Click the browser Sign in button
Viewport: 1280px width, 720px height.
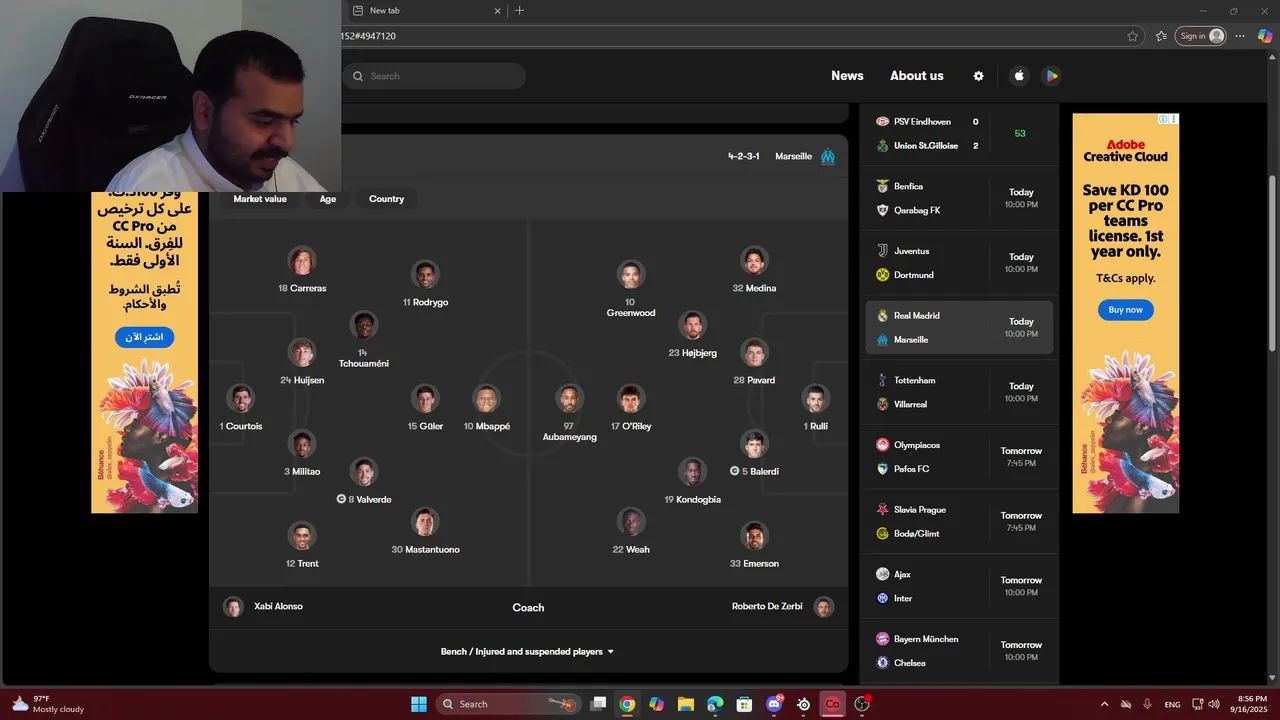point(1200,36)
